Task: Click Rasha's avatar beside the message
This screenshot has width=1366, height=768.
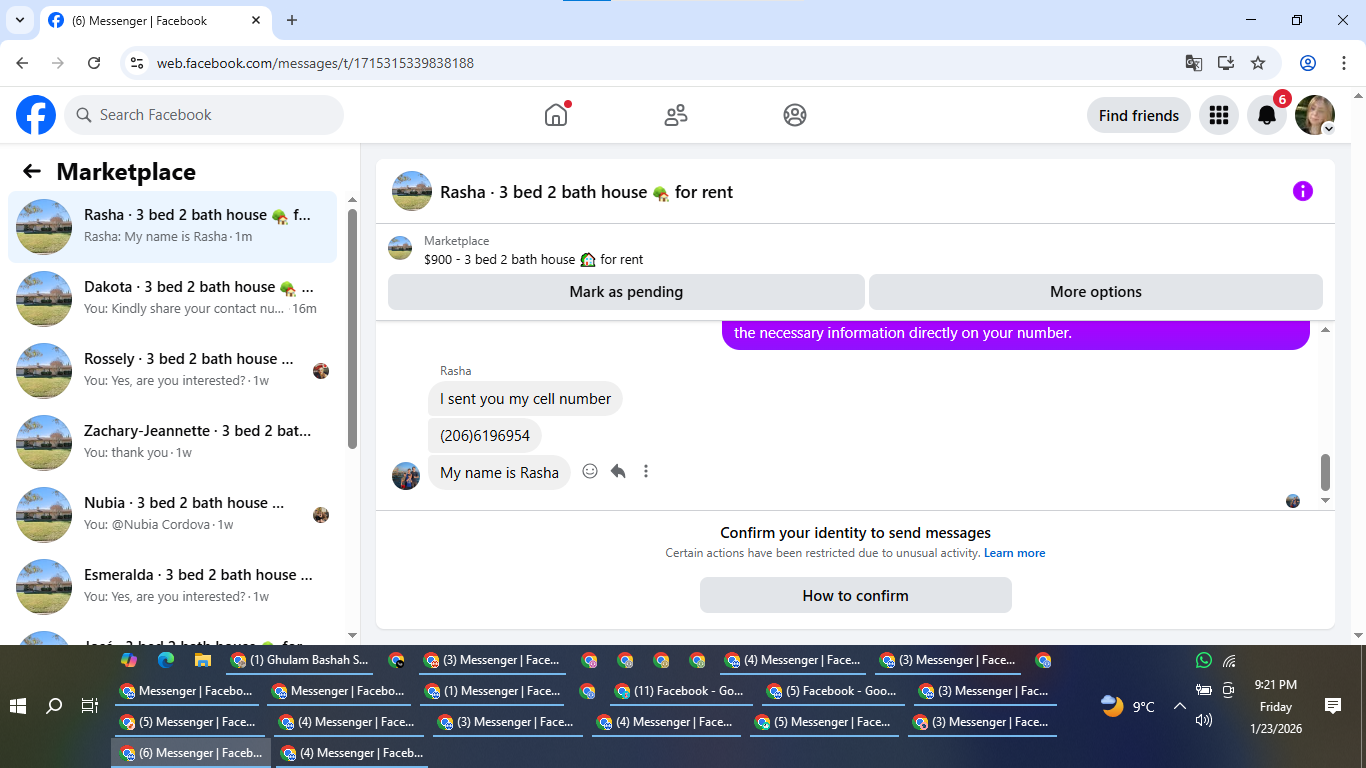Action: click(x=406, y=475)
